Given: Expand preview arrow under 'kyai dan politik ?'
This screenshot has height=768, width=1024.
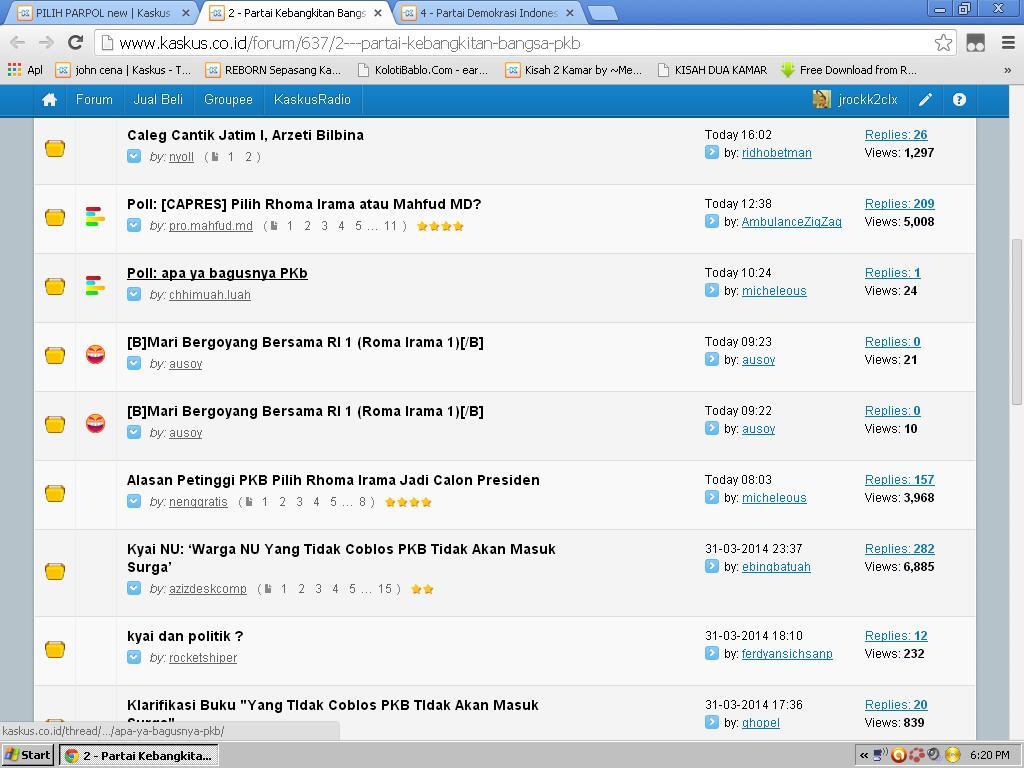Looking at the screenshot, I should click(x=134, y=657).
